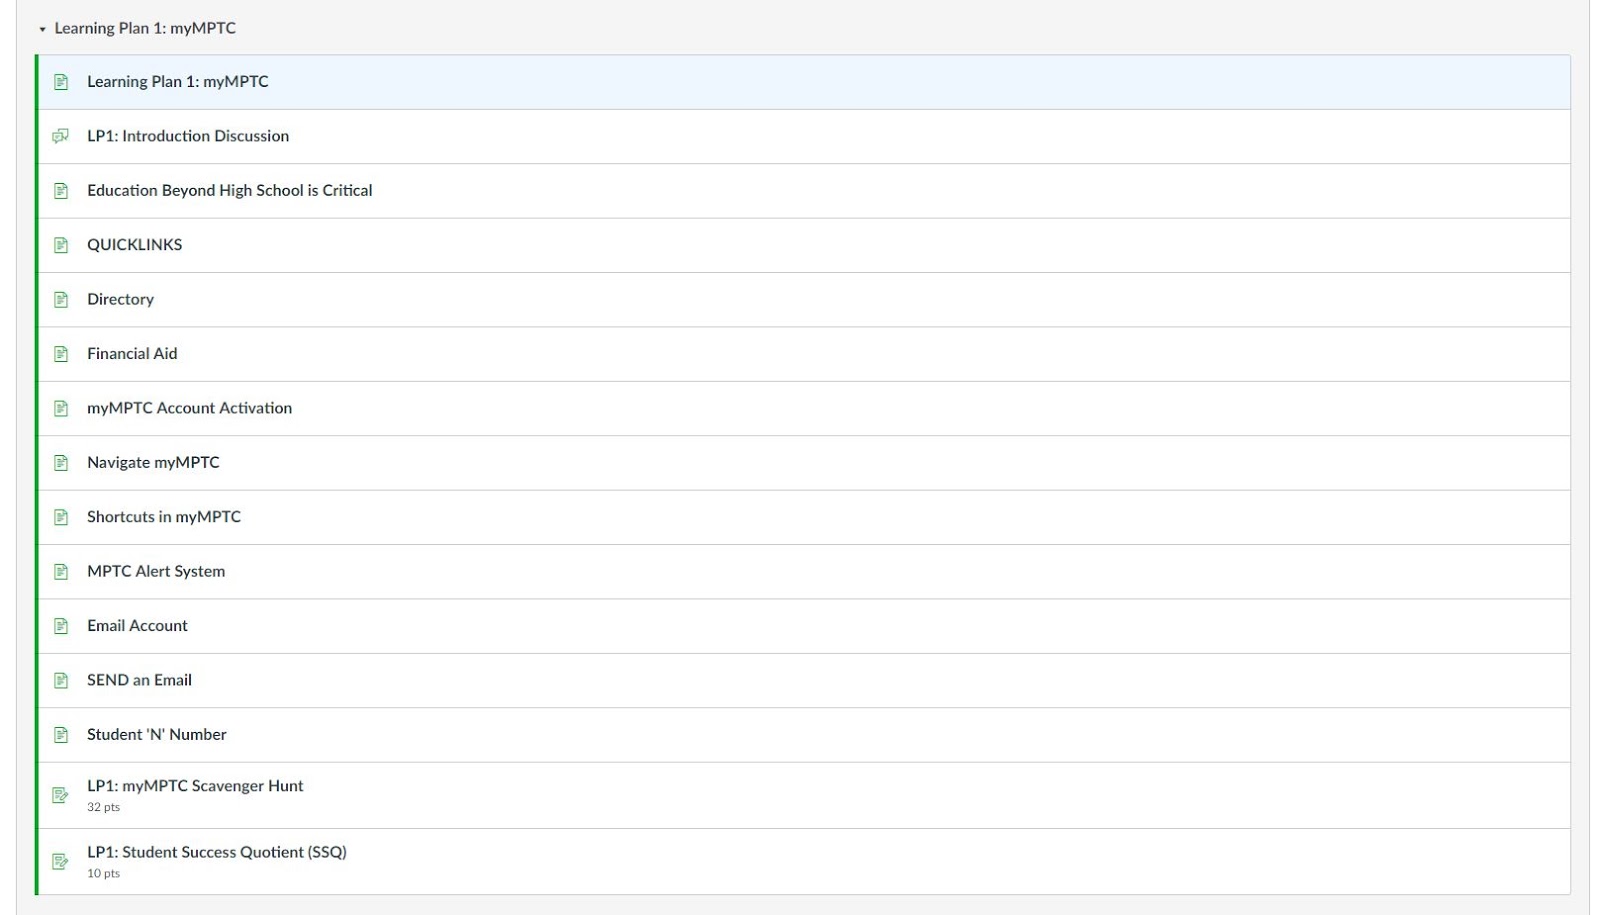Click the discussion icon beside LP1: Introduction Discussion
Screen dimensions: 1600x915
click(61, 136)
